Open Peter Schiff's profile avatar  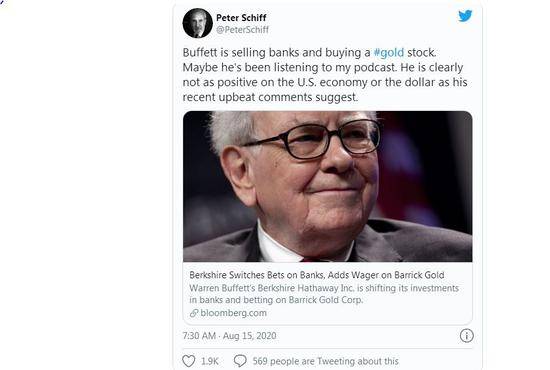click(197, 23)
